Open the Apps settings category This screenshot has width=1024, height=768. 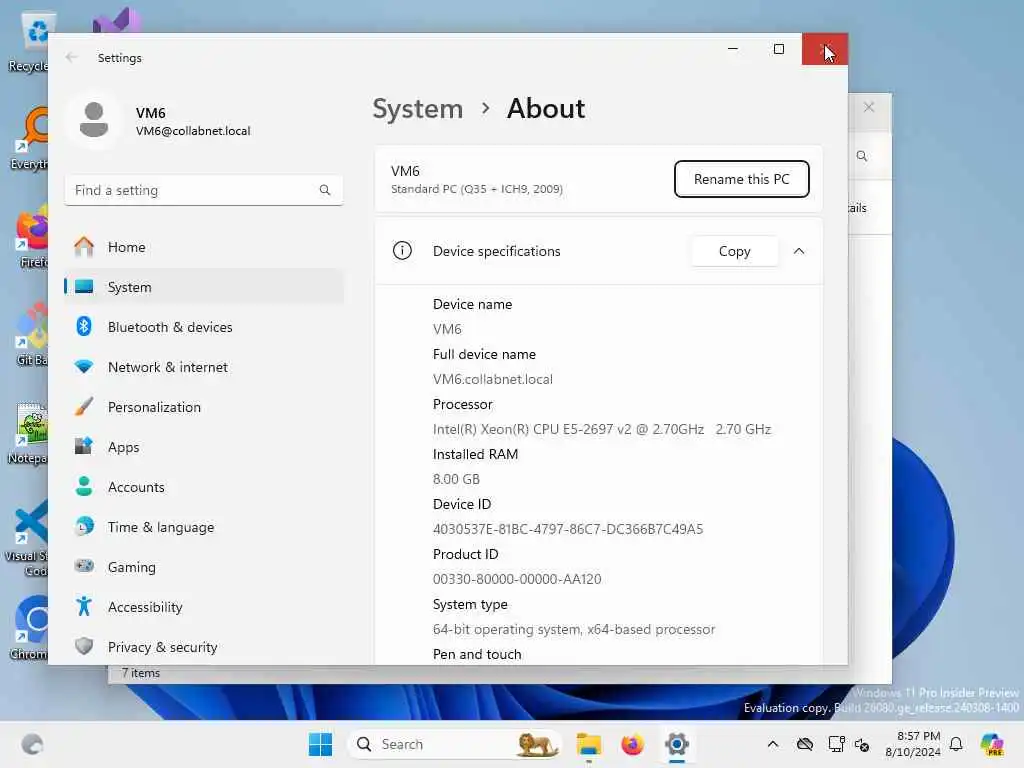point(204,447)
